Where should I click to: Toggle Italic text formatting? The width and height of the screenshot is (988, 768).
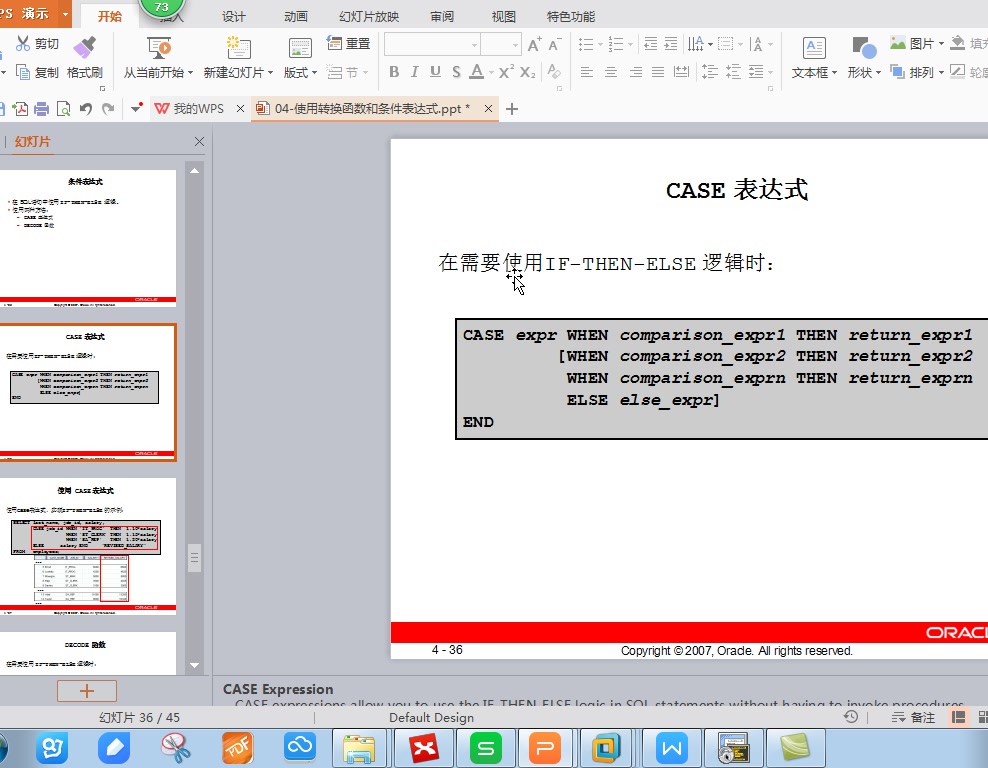[415, 72]
